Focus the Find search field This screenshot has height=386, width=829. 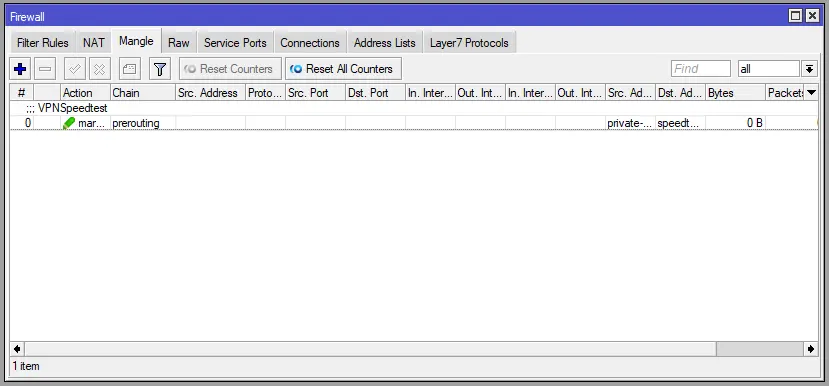701,69
